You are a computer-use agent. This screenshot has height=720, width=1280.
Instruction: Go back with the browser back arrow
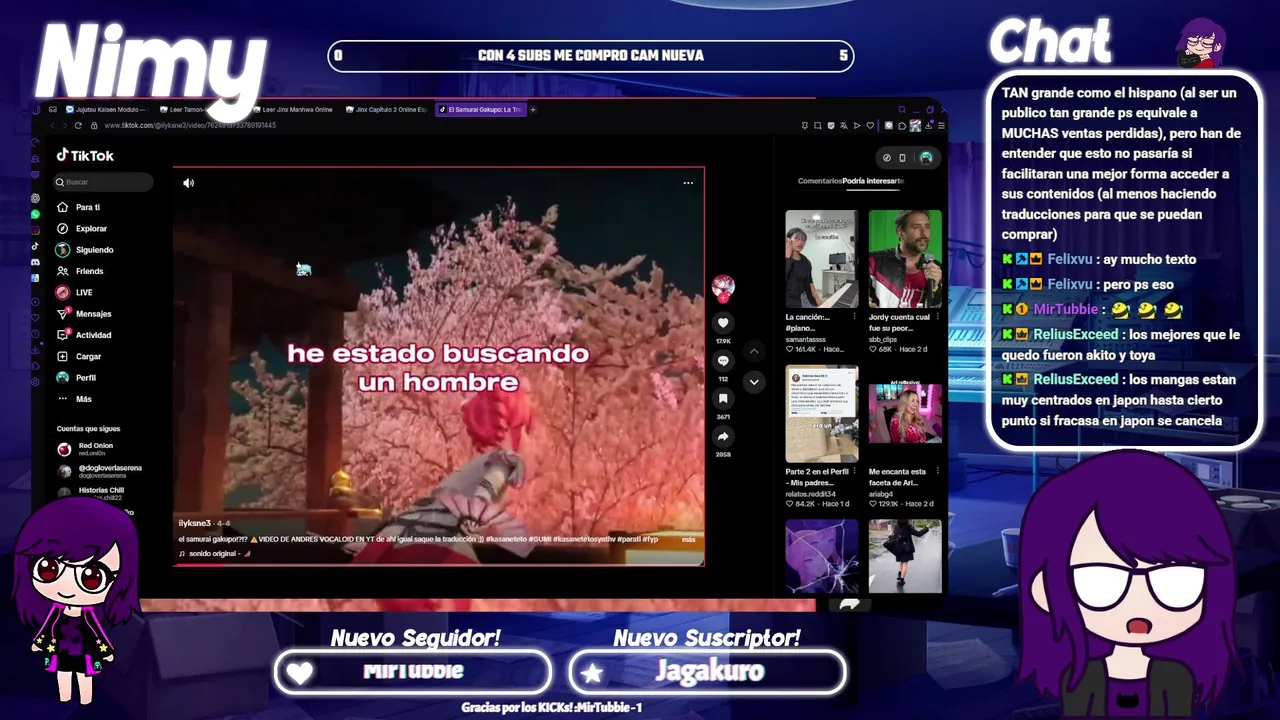tap(53, 125)
